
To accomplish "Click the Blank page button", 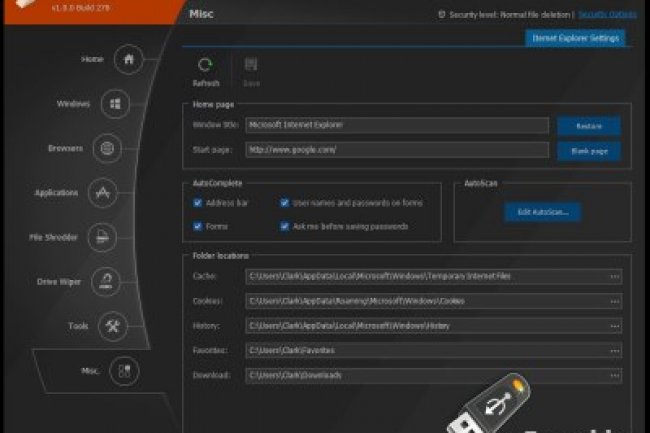I will (589, 151).
